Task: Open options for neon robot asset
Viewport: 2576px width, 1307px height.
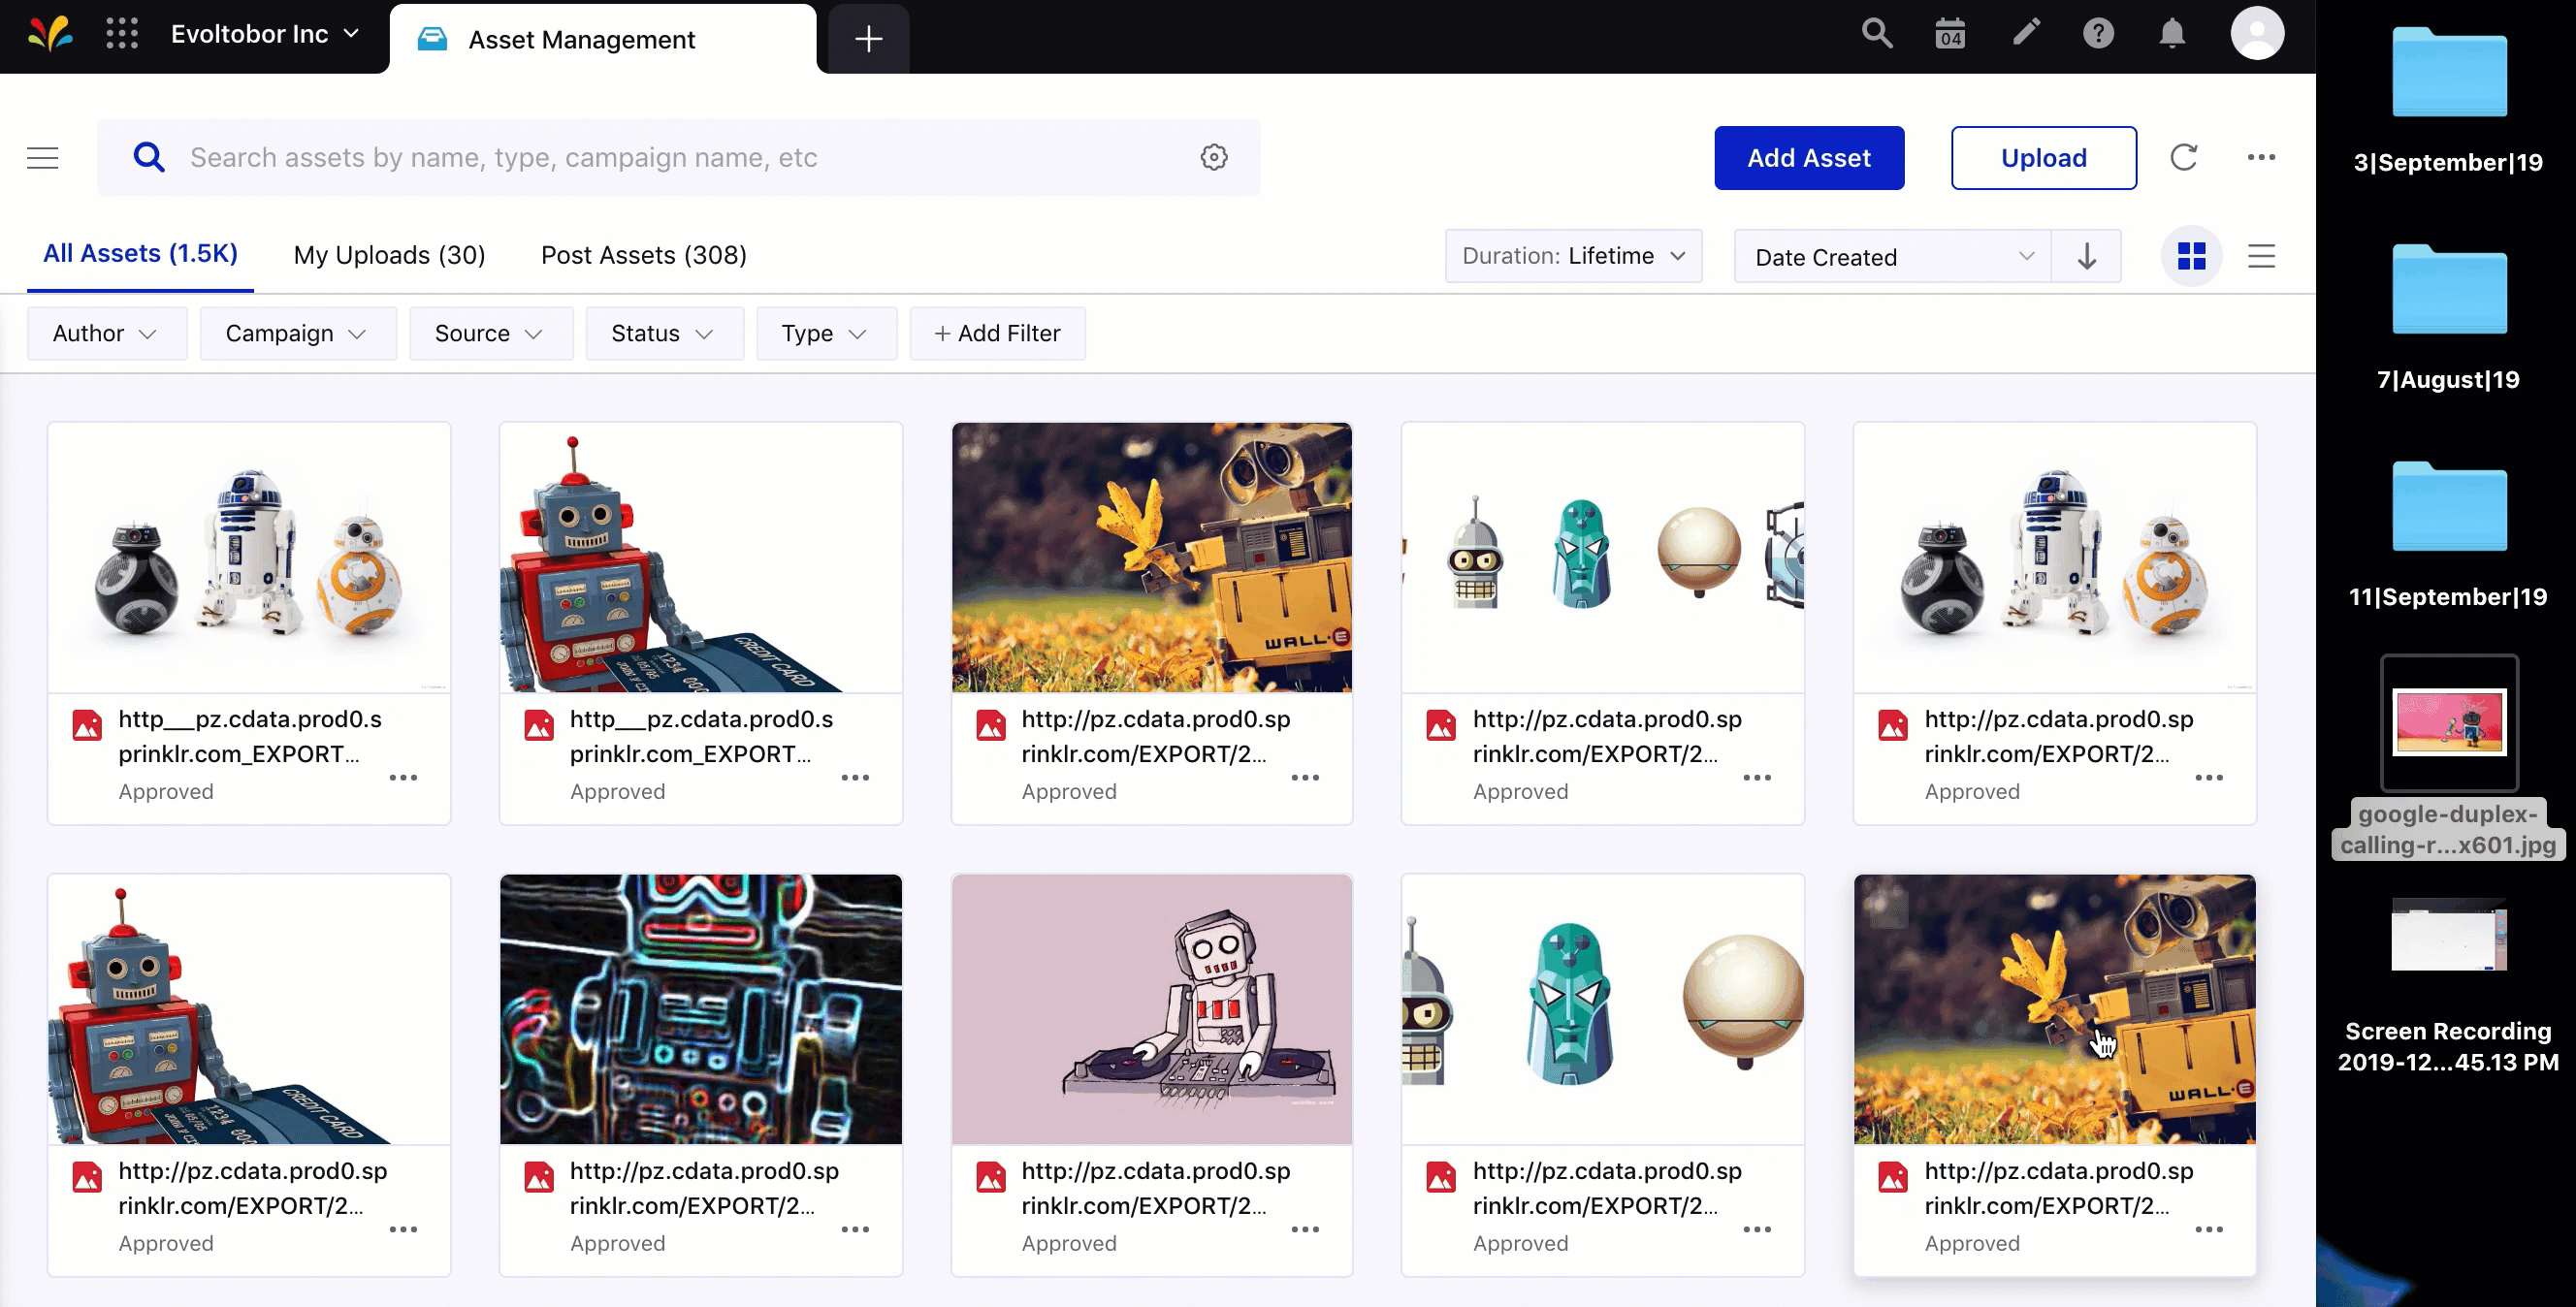Action: pos(855,1229)
